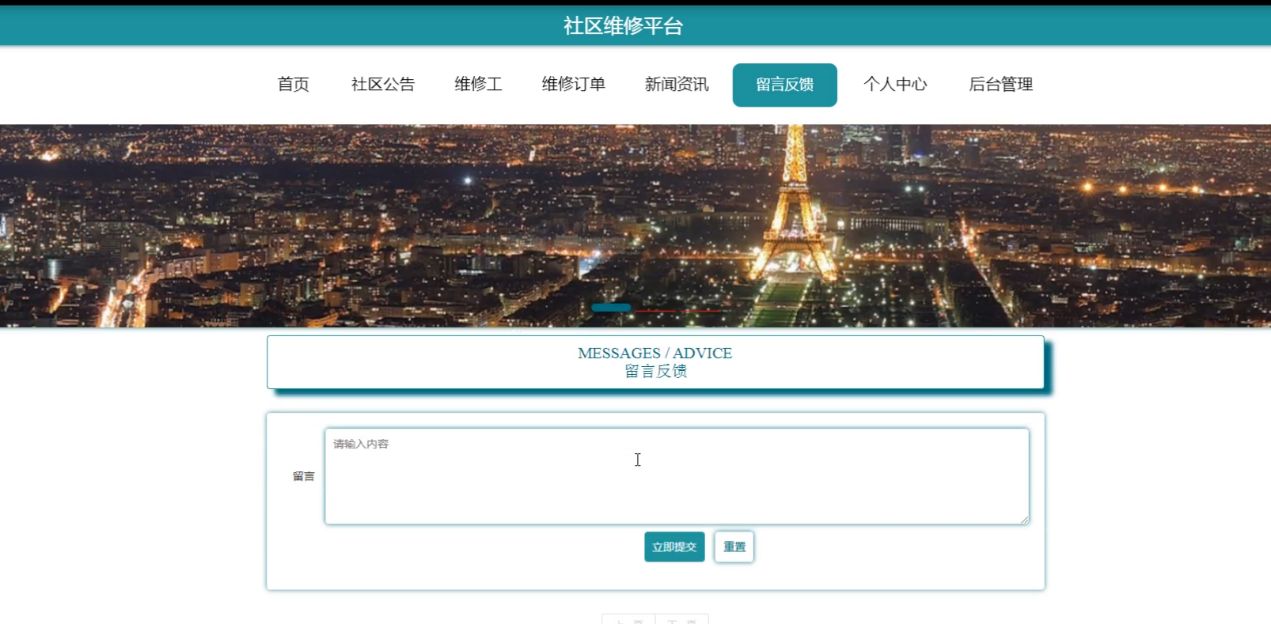Focus the 留言 message text area

(677, 476)
